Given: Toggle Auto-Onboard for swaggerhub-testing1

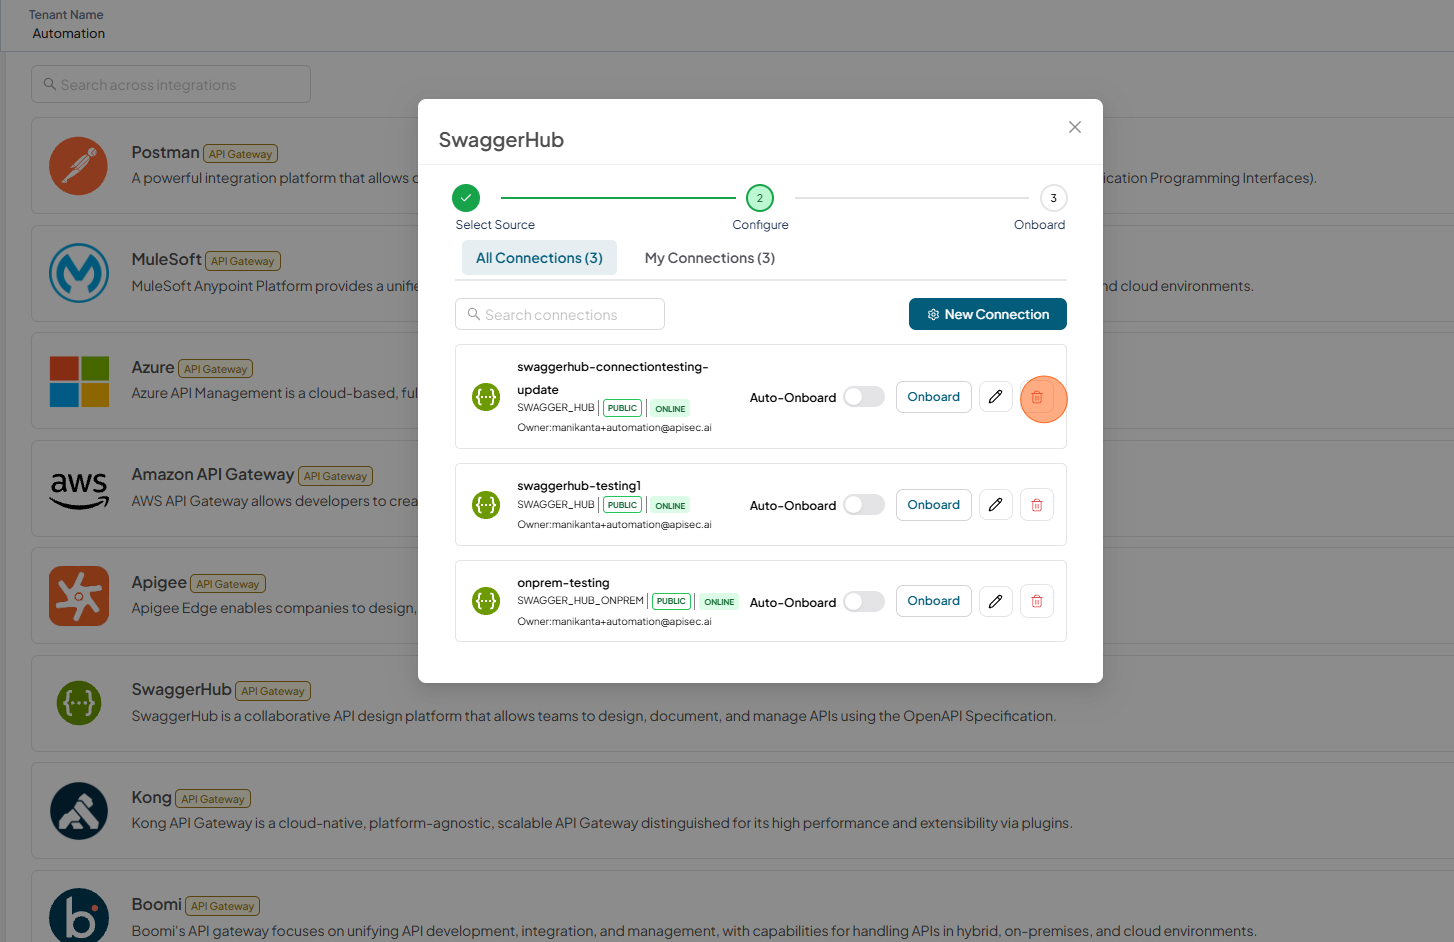Looking at the screenshot, I should pos(864,505).
